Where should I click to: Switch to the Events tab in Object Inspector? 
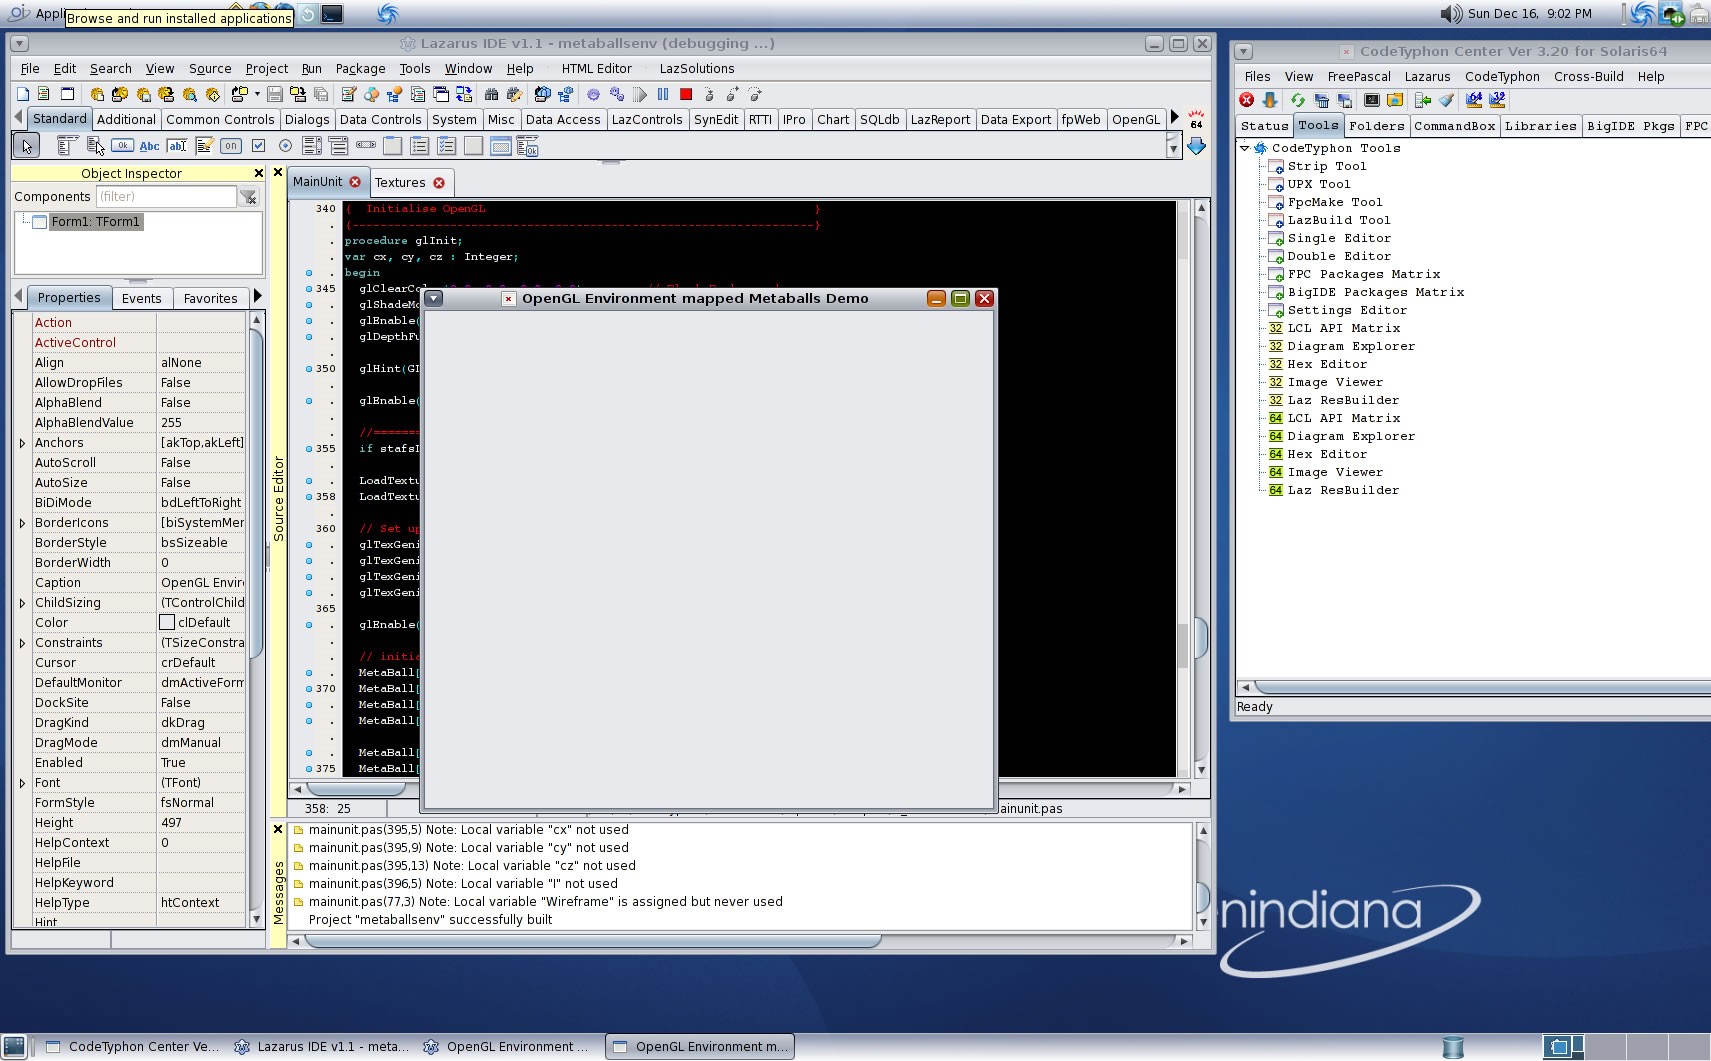coord(141,298)
